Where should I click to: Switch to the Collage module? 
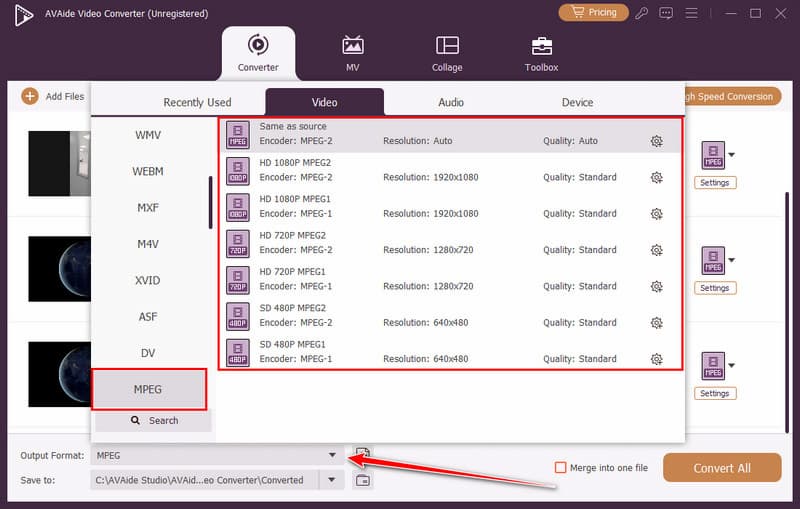447,53
